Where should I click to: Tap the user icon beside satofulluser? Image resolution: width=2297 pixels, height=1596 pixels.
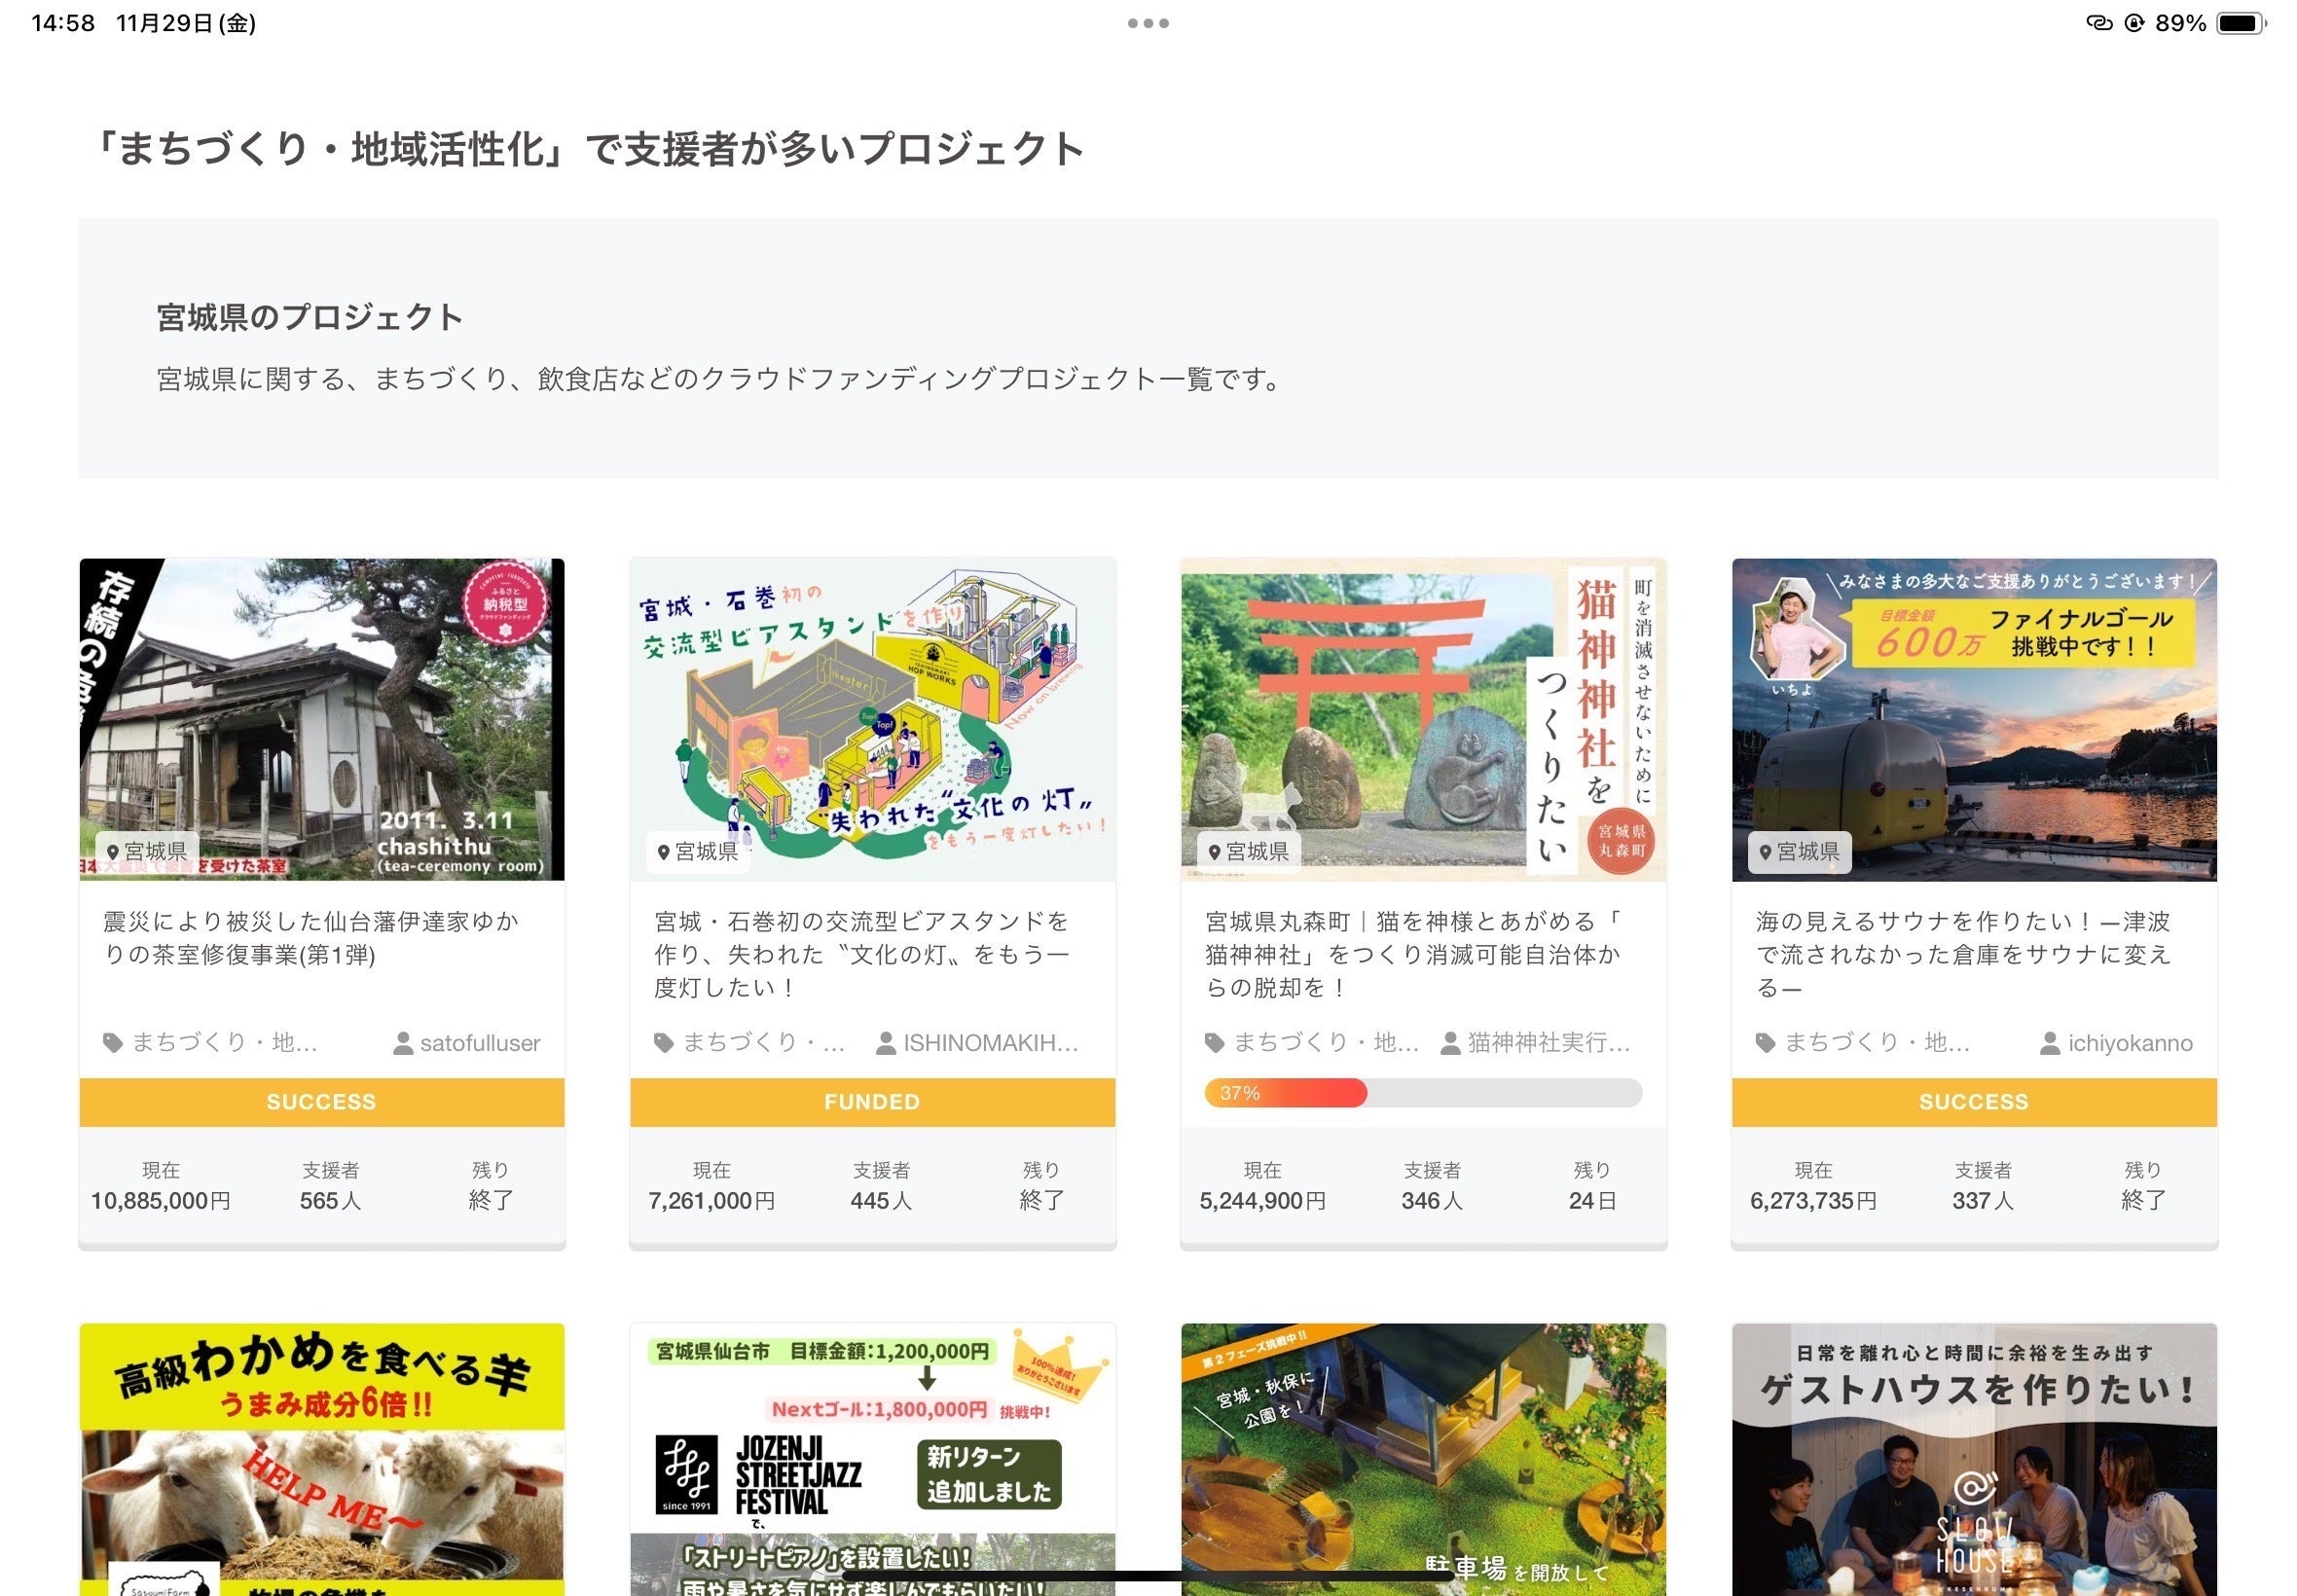tap(403, 1043)
